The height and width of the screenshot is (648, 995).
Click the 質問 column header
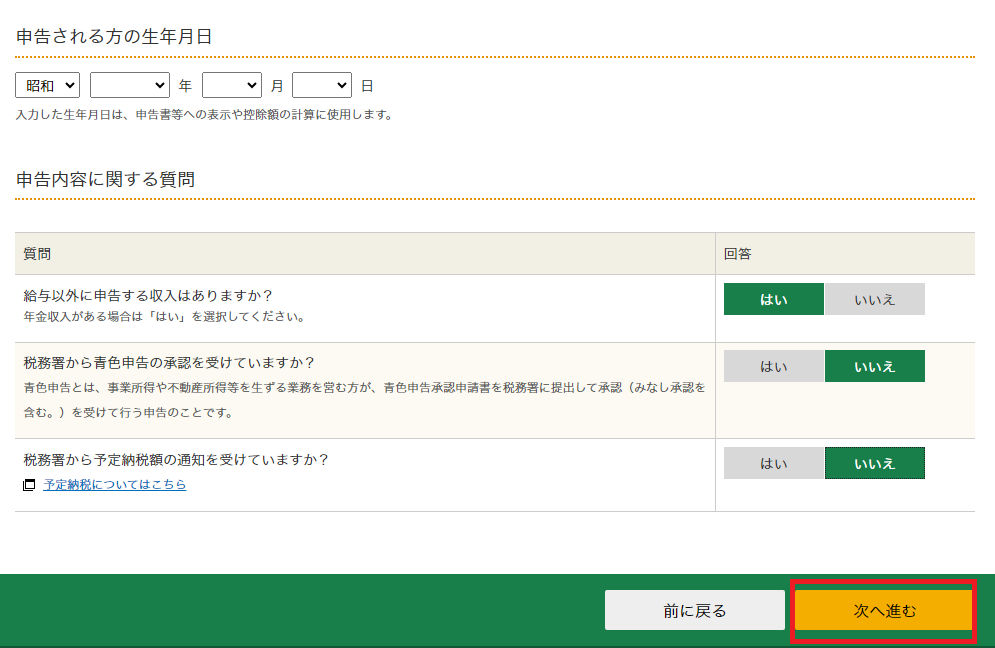(x=37, y=254)
